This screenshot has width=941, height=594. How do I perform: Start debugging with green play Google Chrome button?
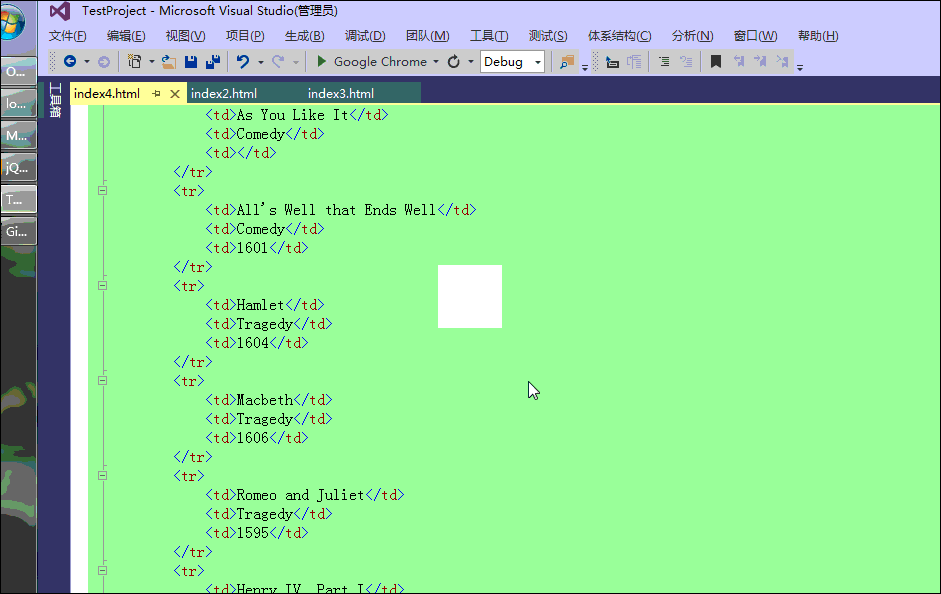point(371,62)
